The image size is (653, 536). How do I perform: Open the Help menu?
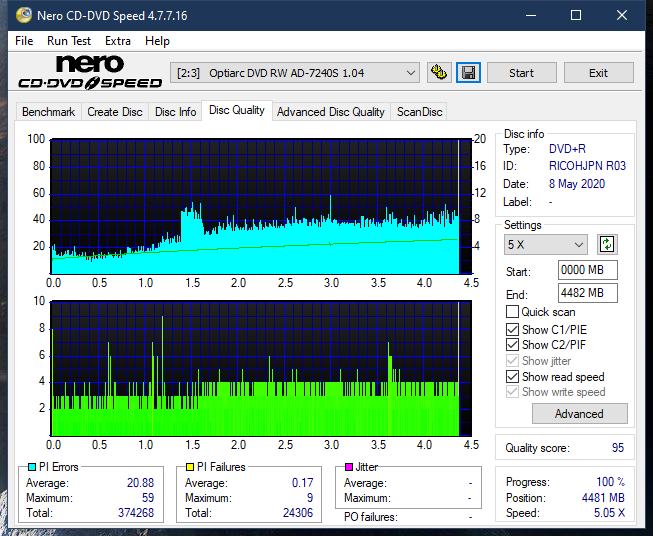[x=157, y=41]
